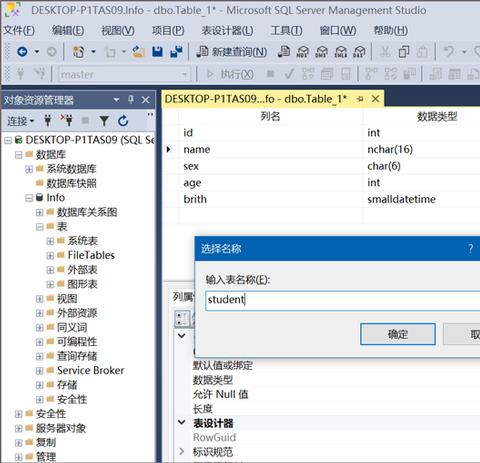The height and width of the screenshot is (463, 480).
Task: Select the 数据库快照 tree item
Action: tap(71, 183)
